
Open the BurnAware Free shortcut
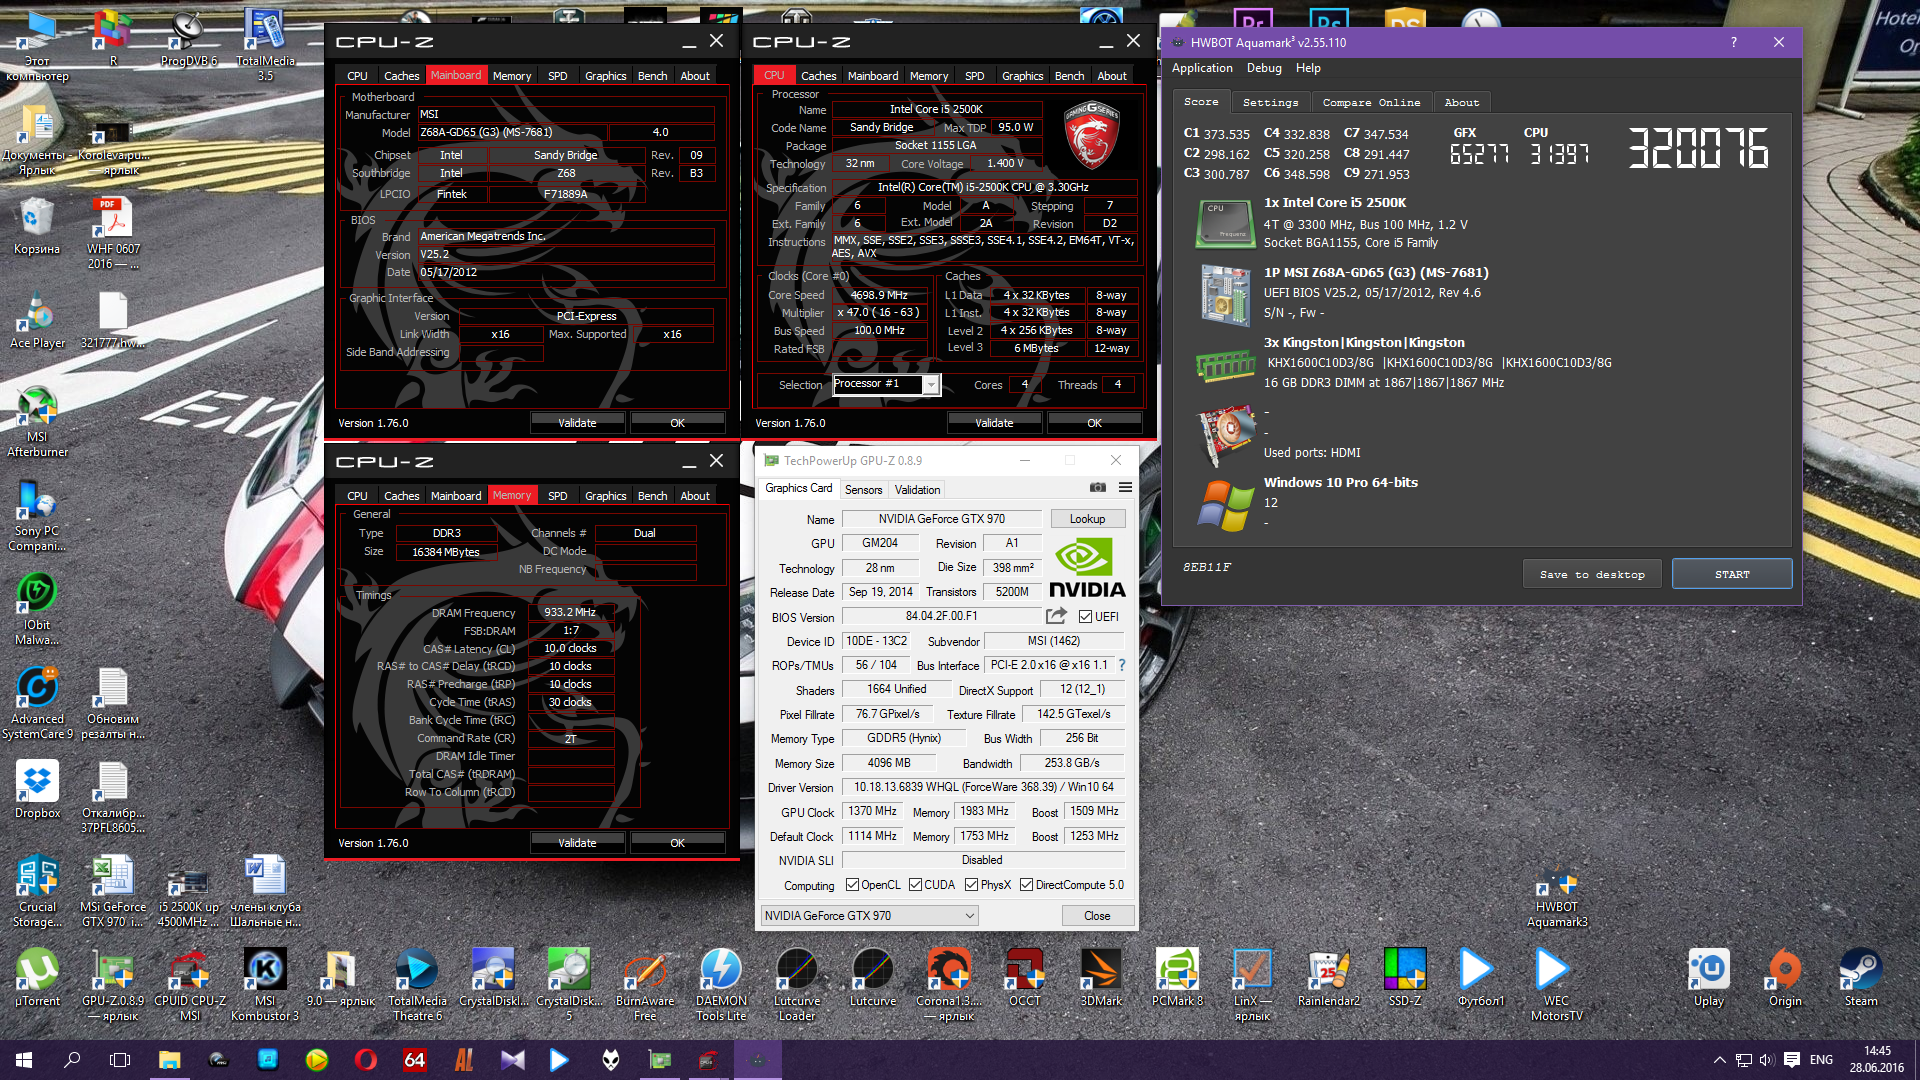pos(645,984)
